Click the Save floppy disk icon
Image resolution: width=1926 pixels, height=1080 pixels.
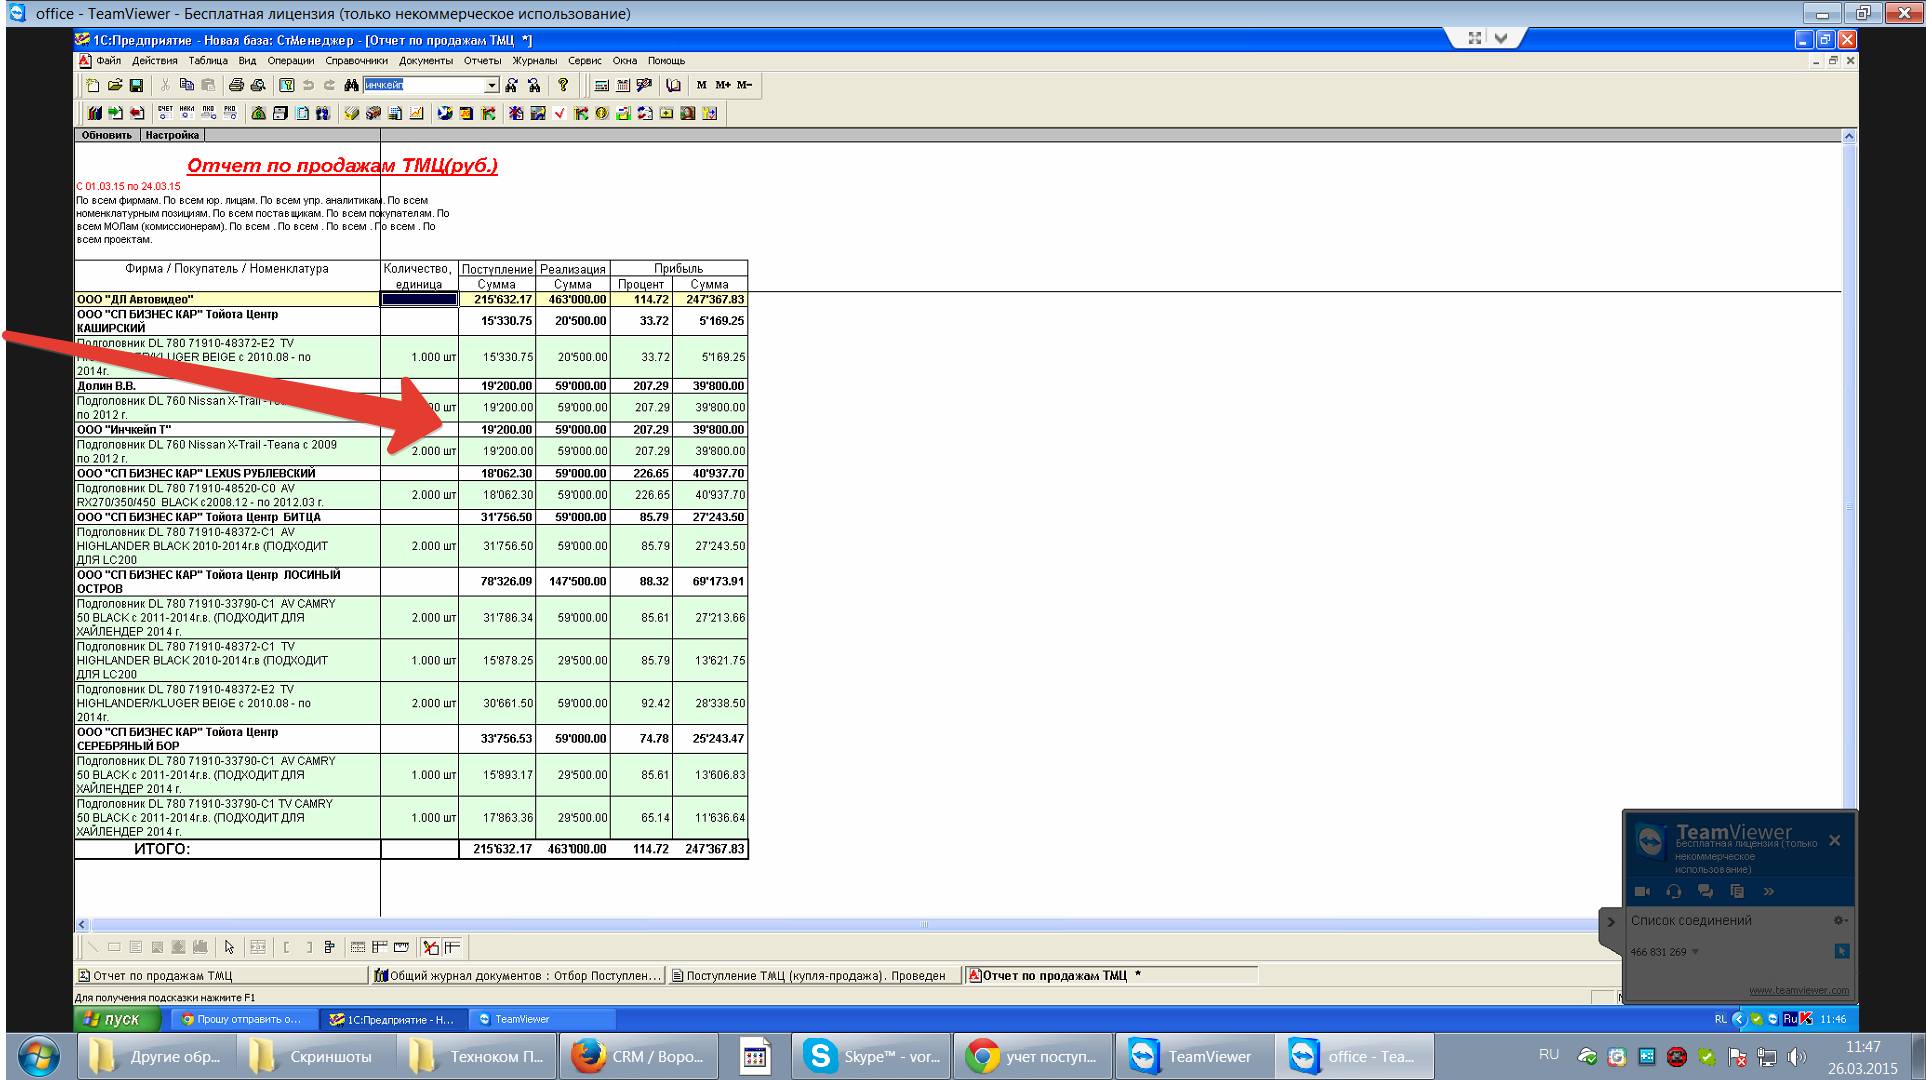[136, 86]
